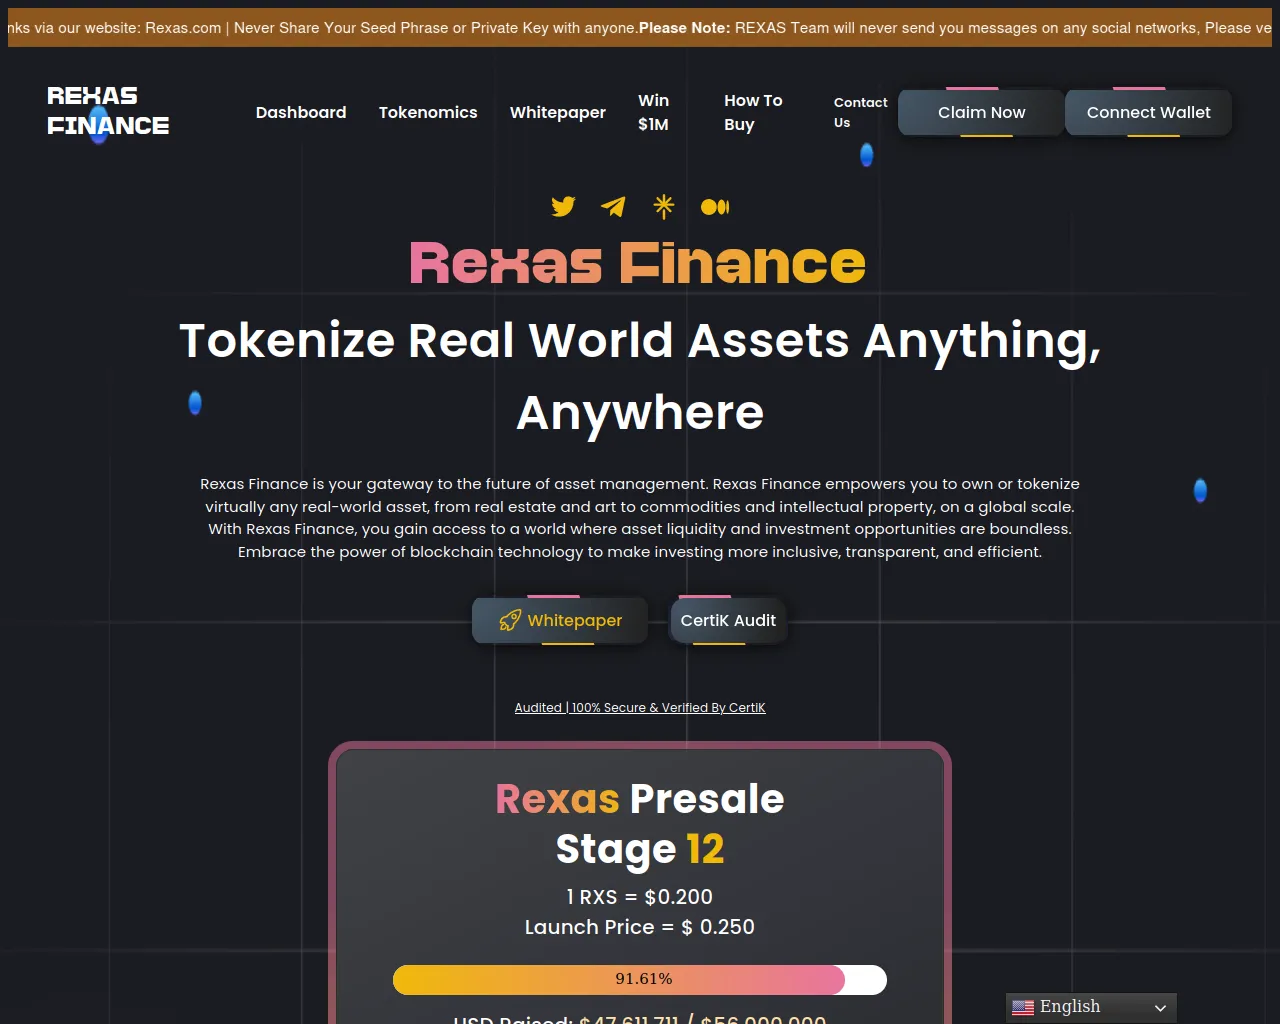The image size is (1280, 1024).
Task: Click the 'Launch Price = $ 0.250' text
Action: click(640, 927)
